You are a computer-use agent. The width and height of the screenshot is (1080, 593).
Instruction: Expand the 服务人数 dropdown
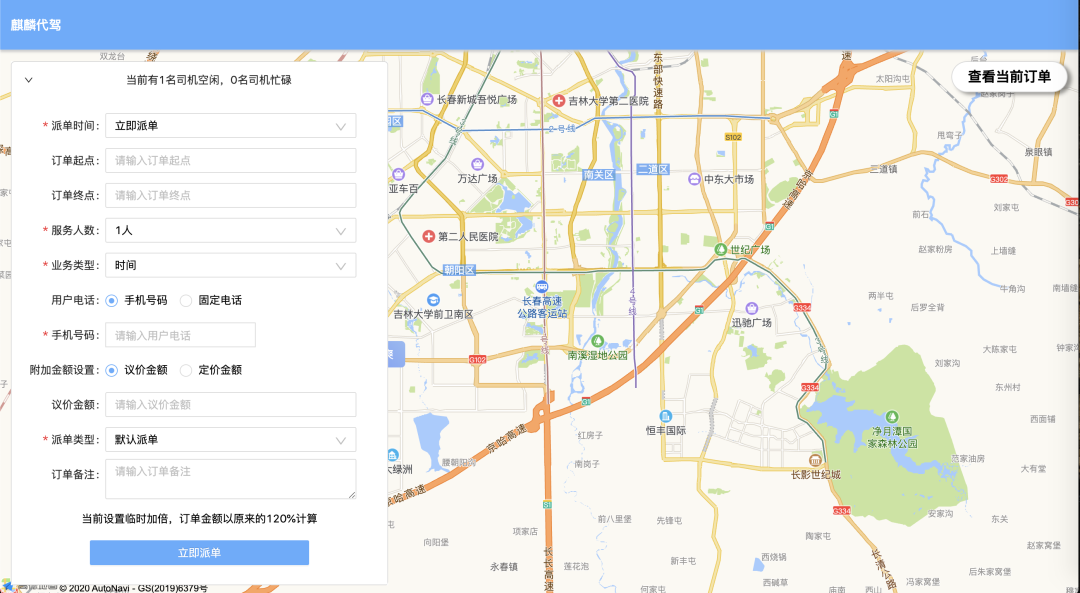(x=231, y=231)
